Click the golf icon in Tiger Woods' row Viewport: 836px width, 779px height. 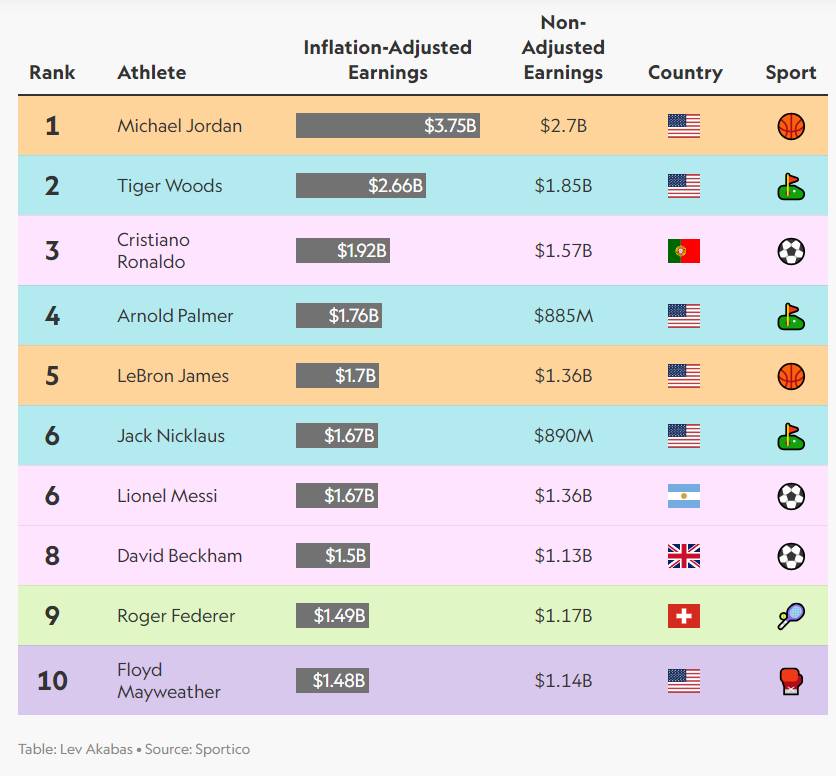(791, 186)
